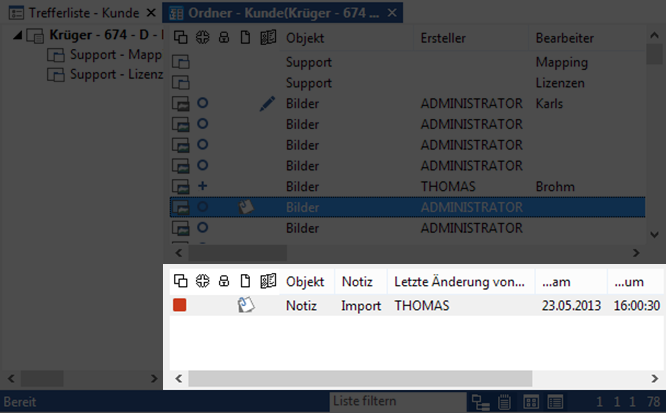The width and height of the screenshot is (666, 413).
Task: Sort by Letzte Änderung von column header
Action: click(x=460, y=281)
